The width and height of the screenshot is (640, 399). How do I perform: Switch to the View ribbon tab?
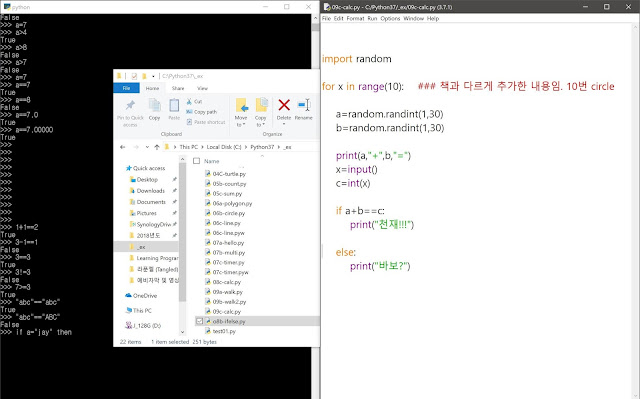(x=202, y=88)
